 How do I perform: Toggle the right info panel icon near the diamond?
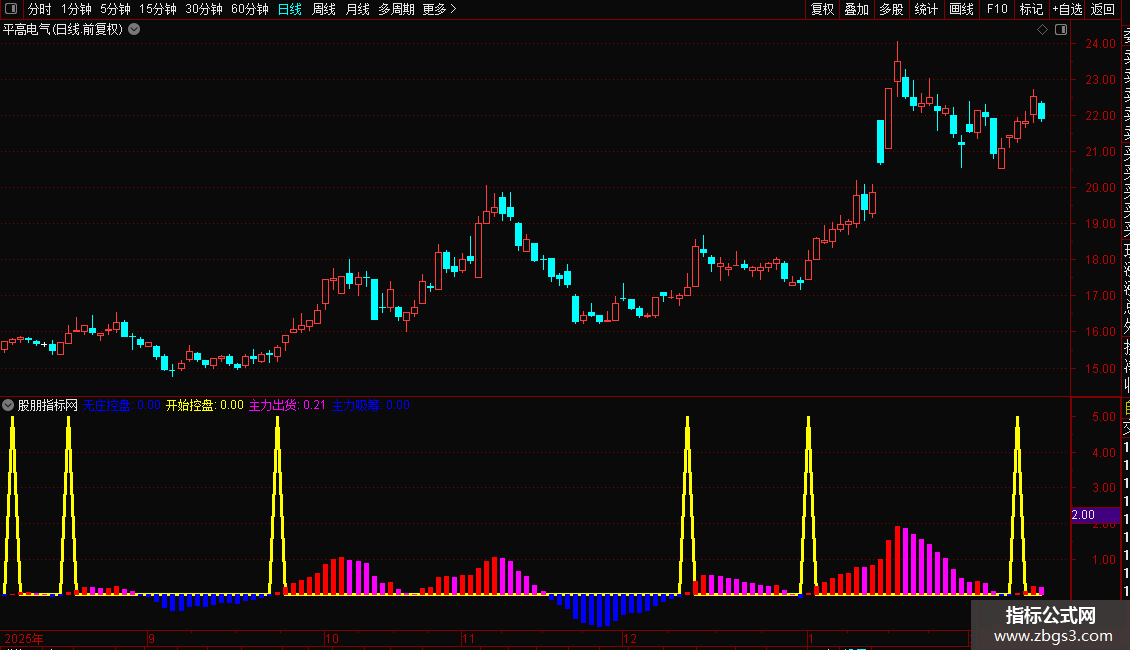click(x=1061, y=30)
